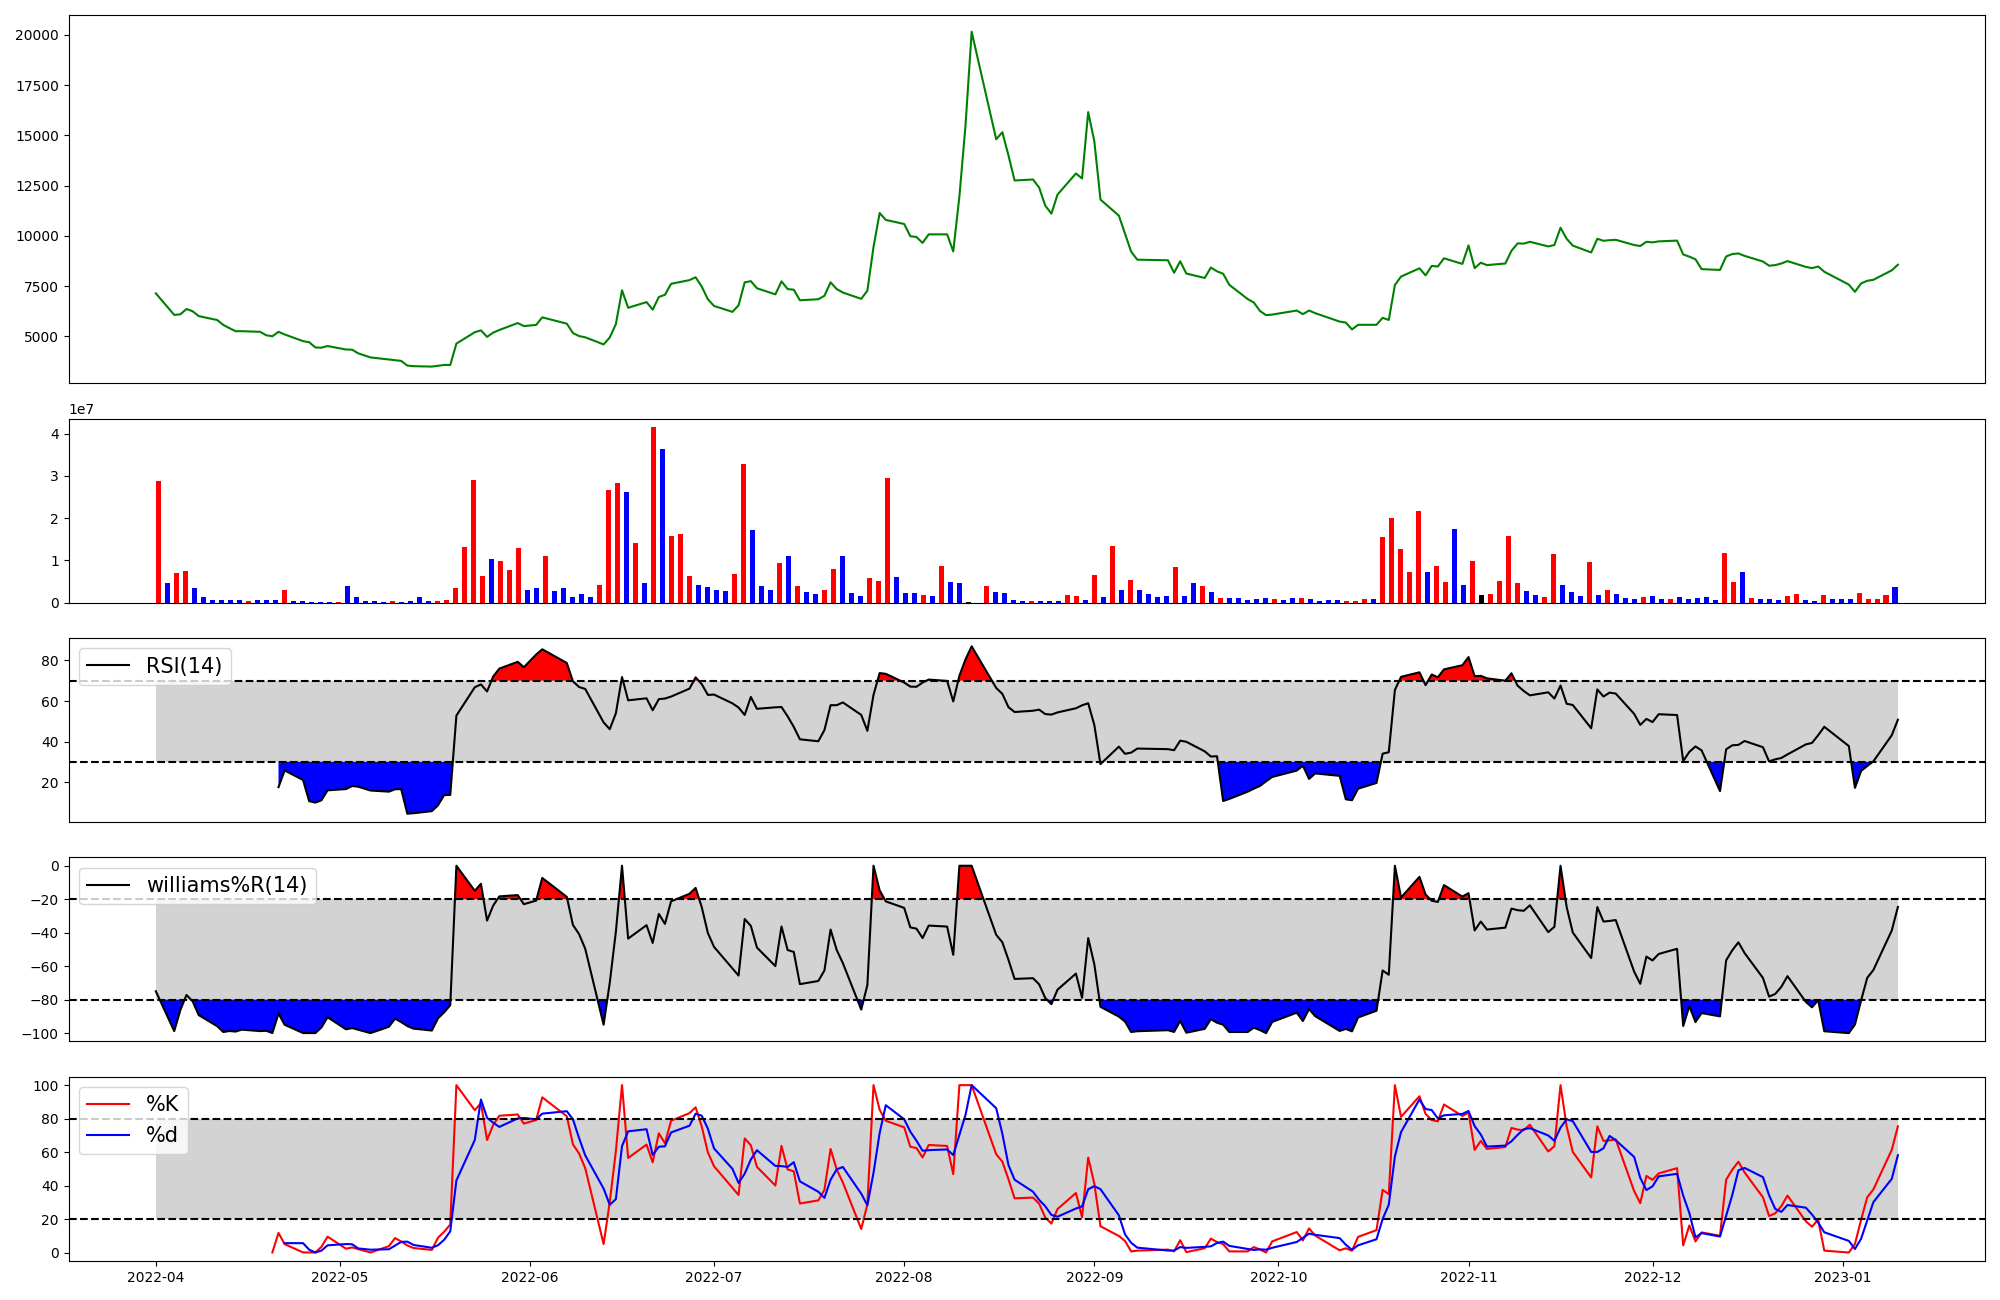This screenshot has height=1300, width=2000.
Task: Click the tallest blue volume bar
Action: point(662,526)
